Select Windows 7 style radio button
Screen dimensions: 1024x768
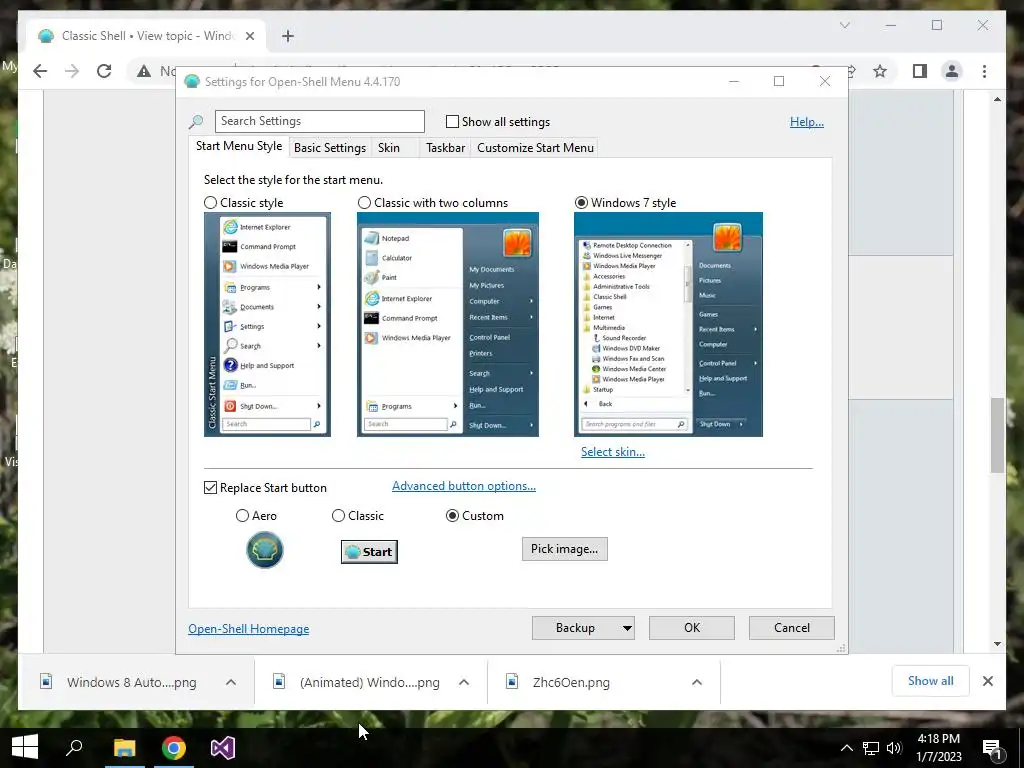point(581,202)
